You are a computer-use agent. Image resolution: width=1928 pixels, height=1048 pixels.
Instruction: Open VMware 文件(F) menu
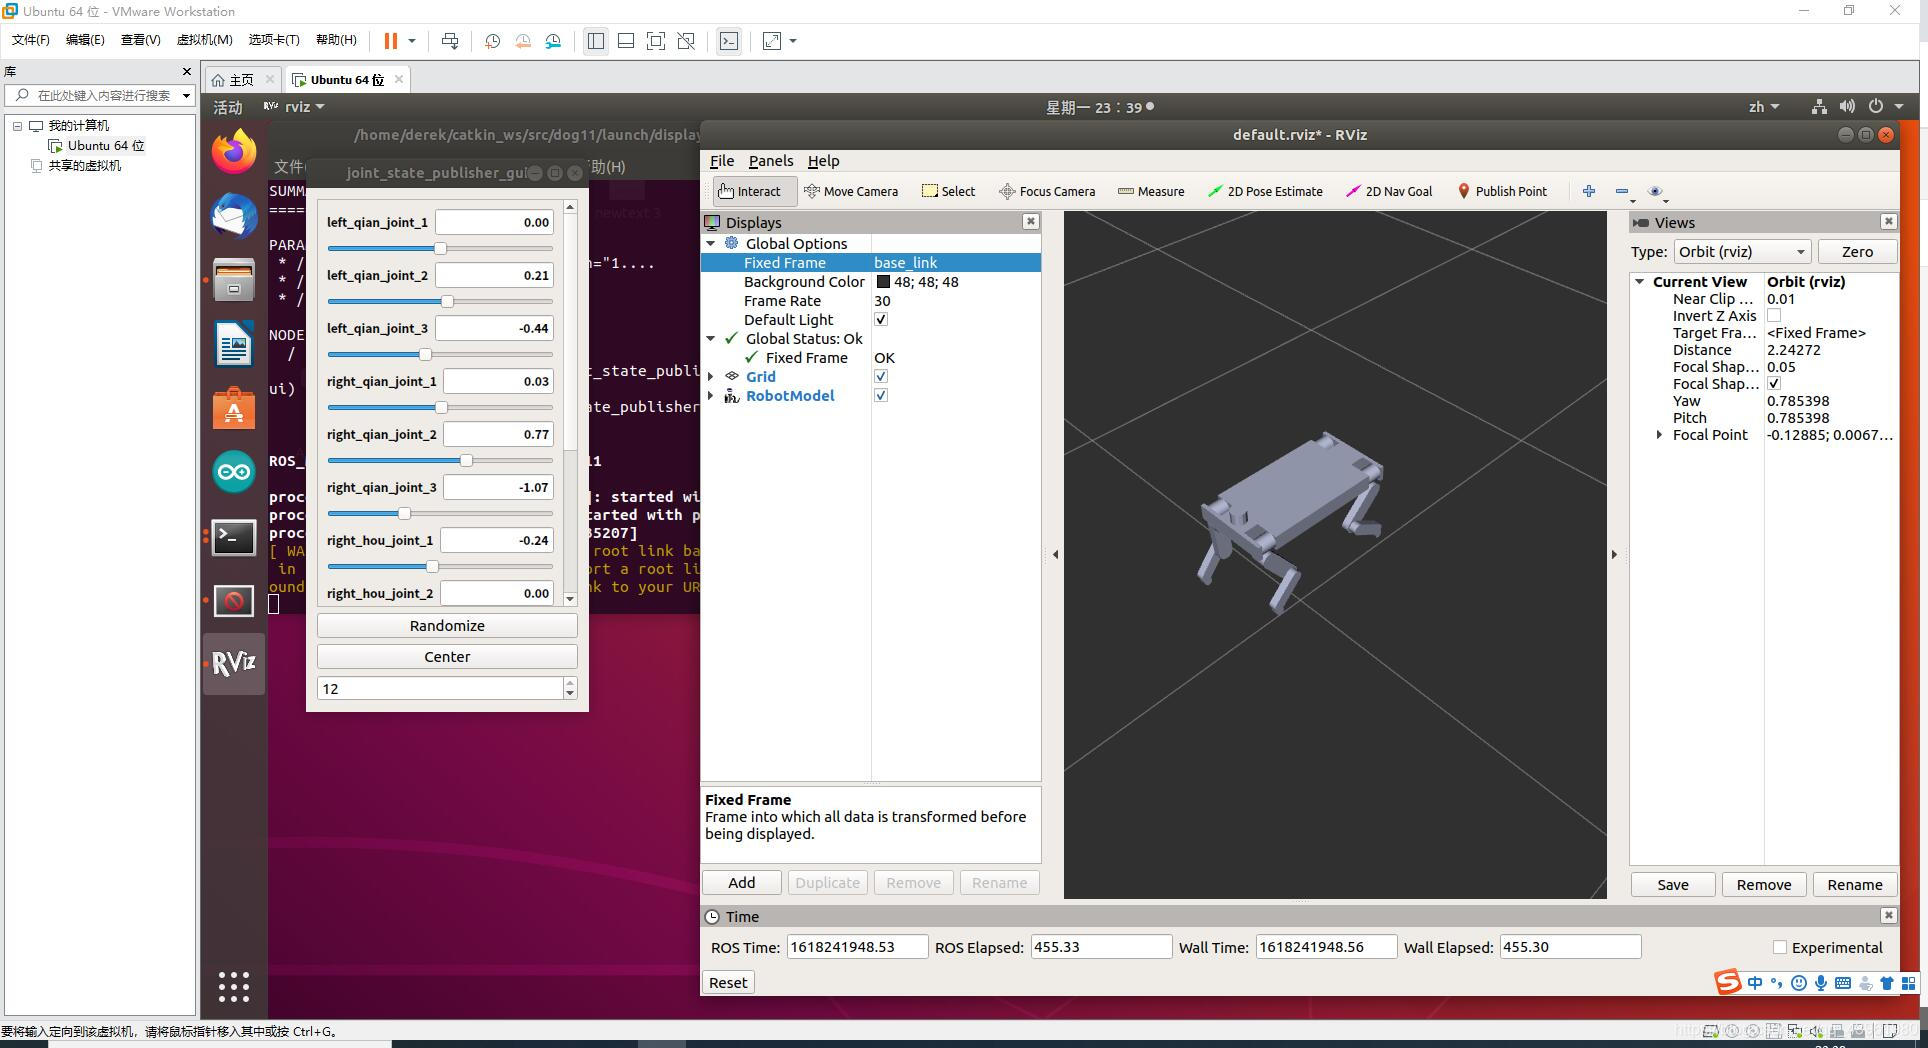[x=31, y=40]
